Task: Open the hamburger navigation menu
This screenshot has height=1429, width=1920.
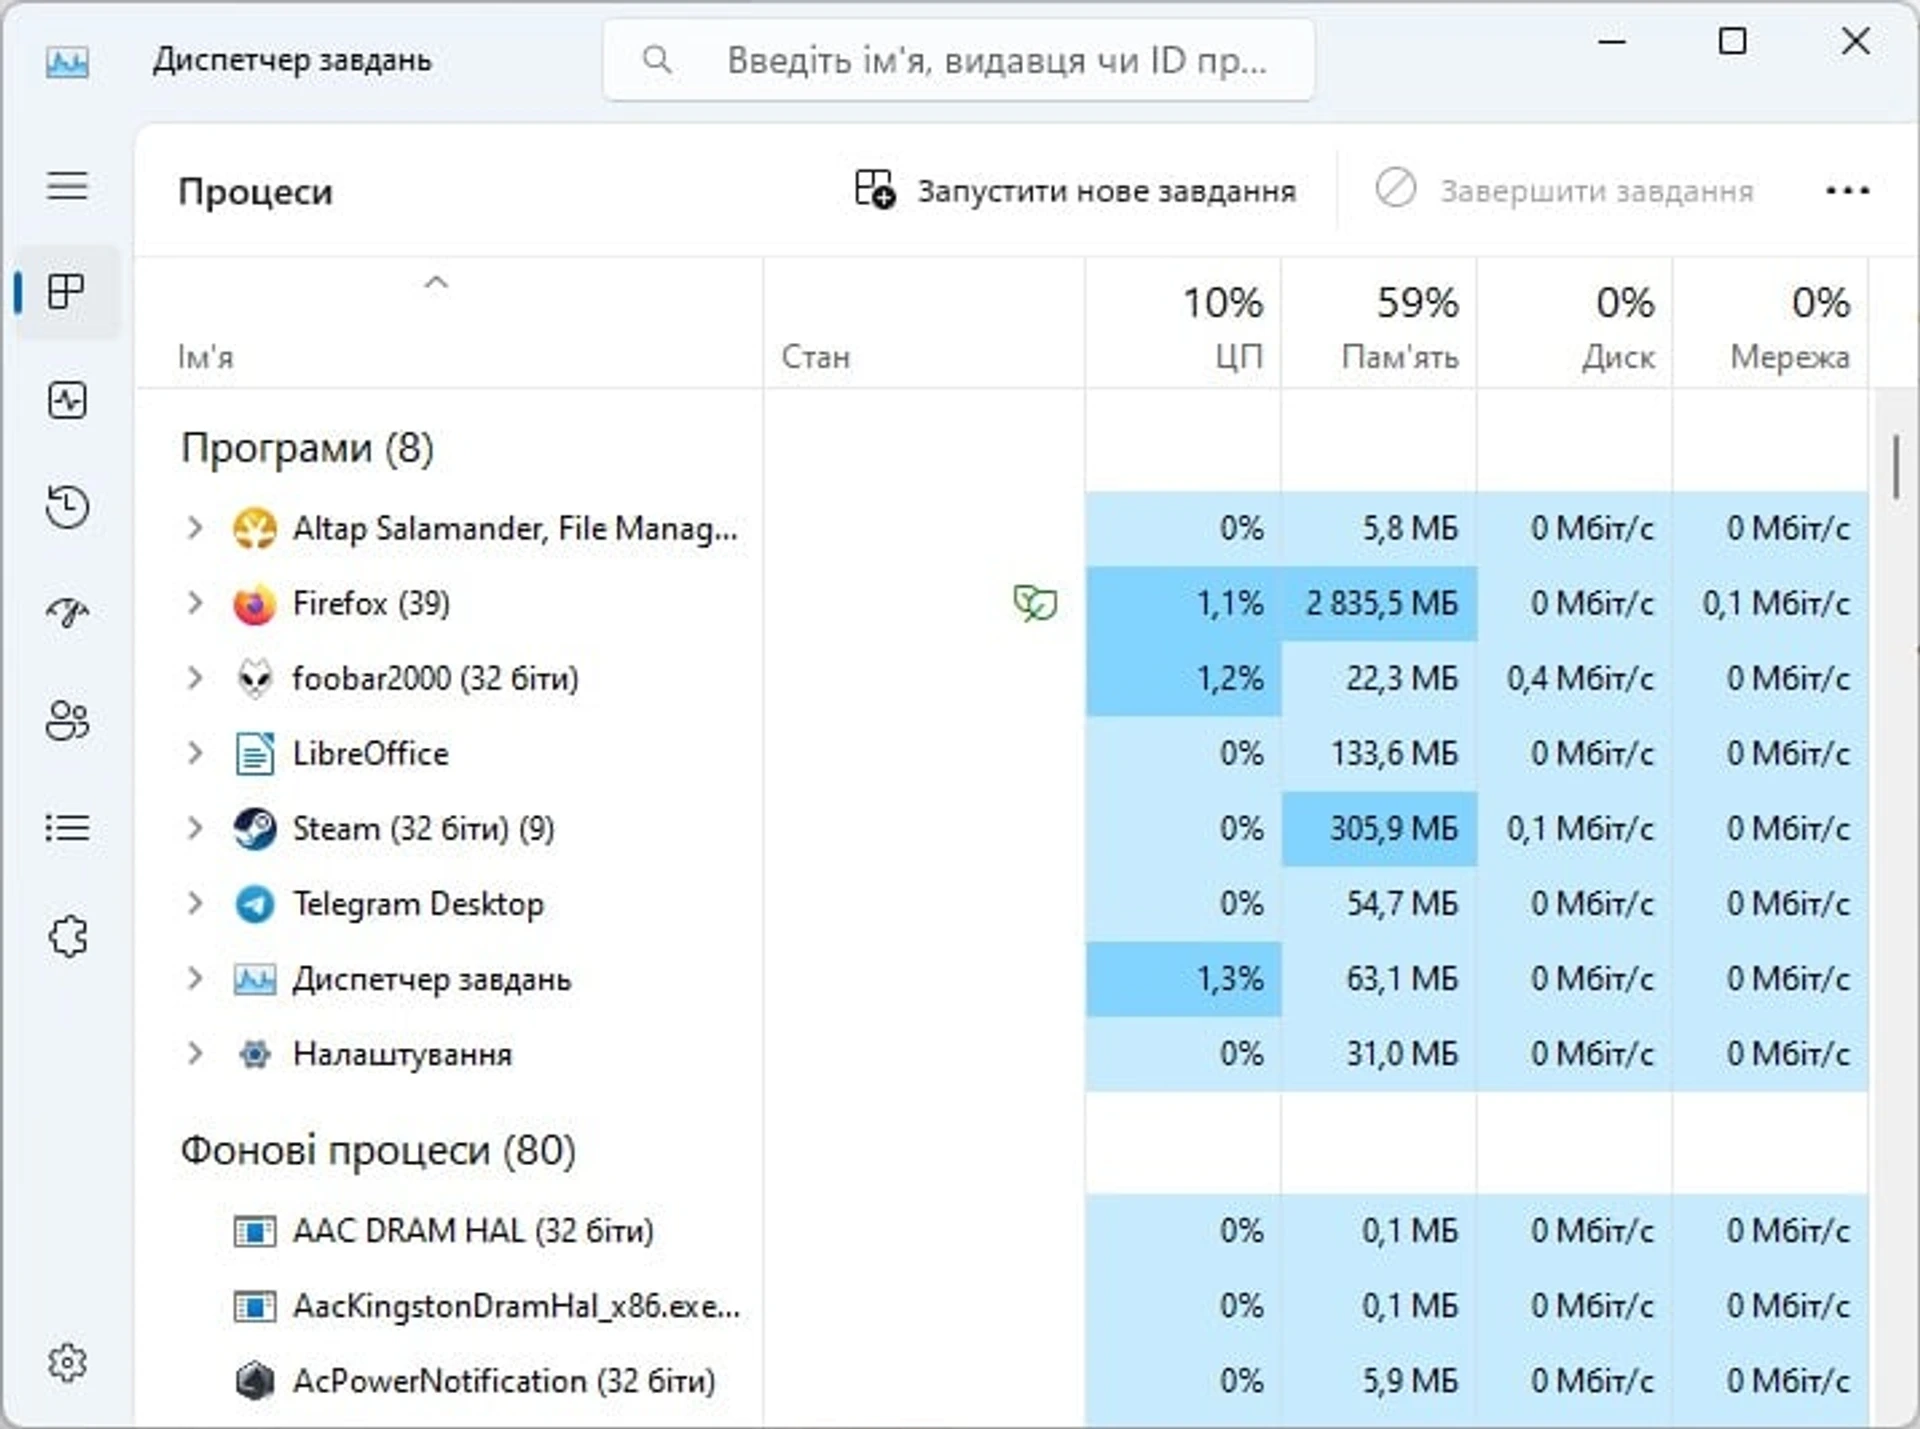Action: (x=67, y=186)
